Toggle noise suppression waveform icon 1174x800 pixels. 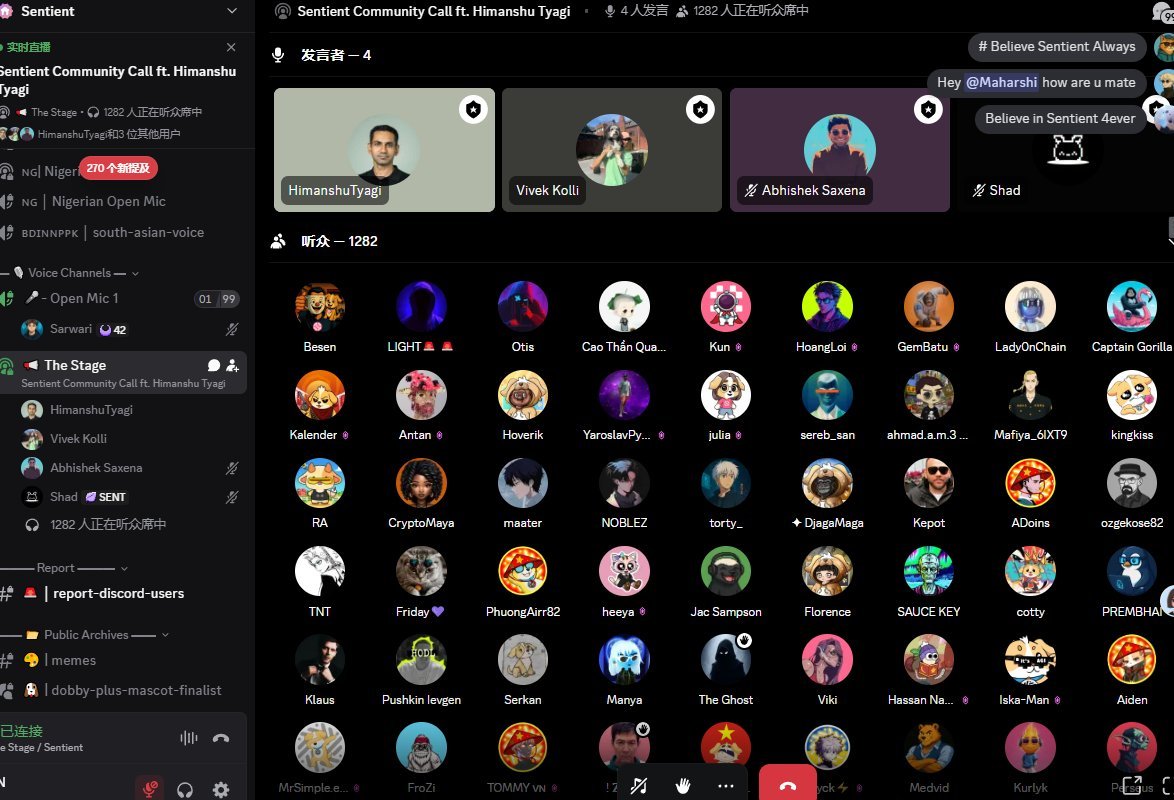click(189, 739)
